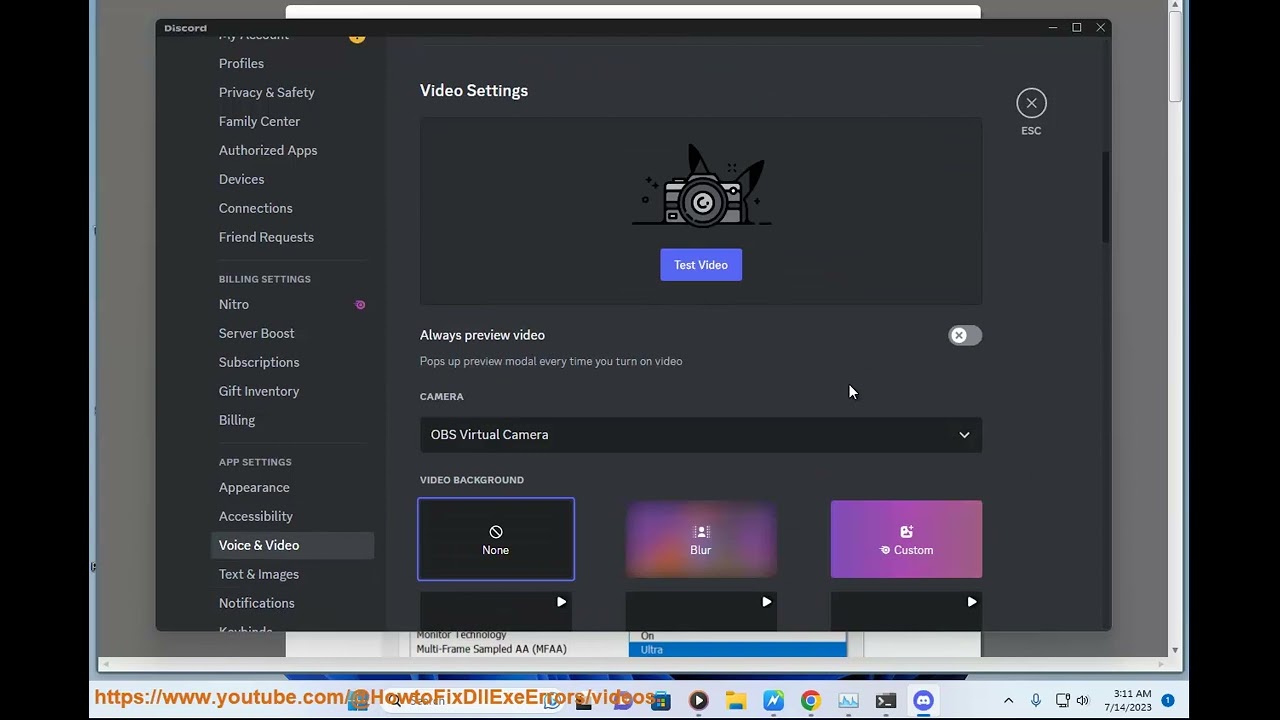This screenshot has width=1280, height=720.
Task: Open clock showing 3:11 AM
Action: pos(1129,701)
